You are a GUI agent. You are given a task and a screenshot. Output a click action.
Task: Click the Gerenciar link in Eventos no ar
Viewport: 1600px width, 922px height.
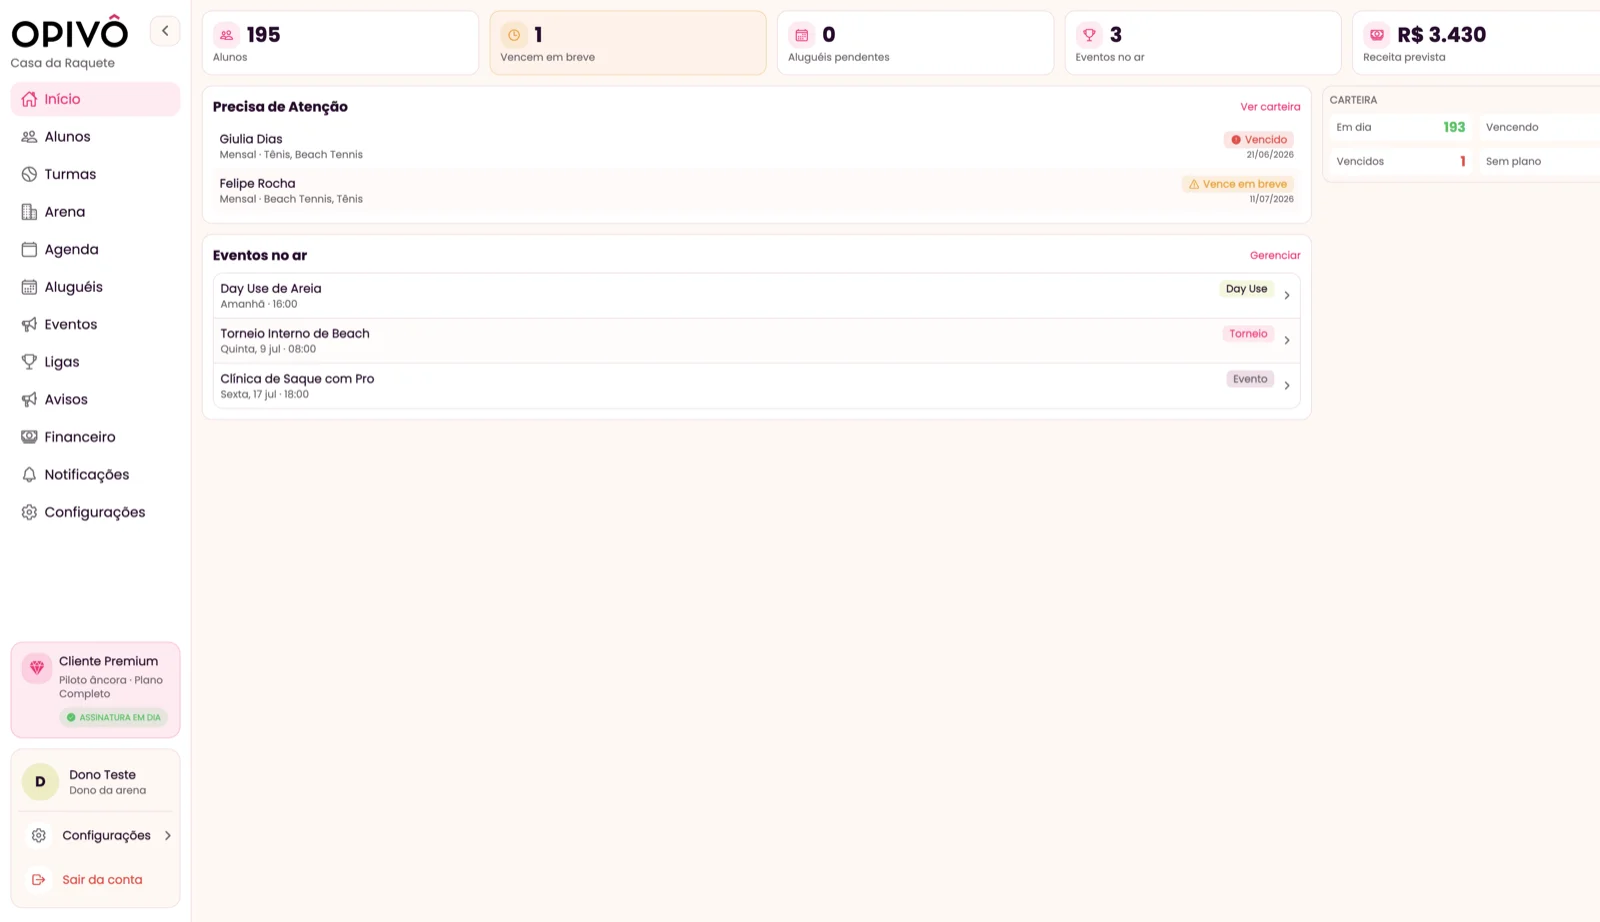click(1275, 255)
